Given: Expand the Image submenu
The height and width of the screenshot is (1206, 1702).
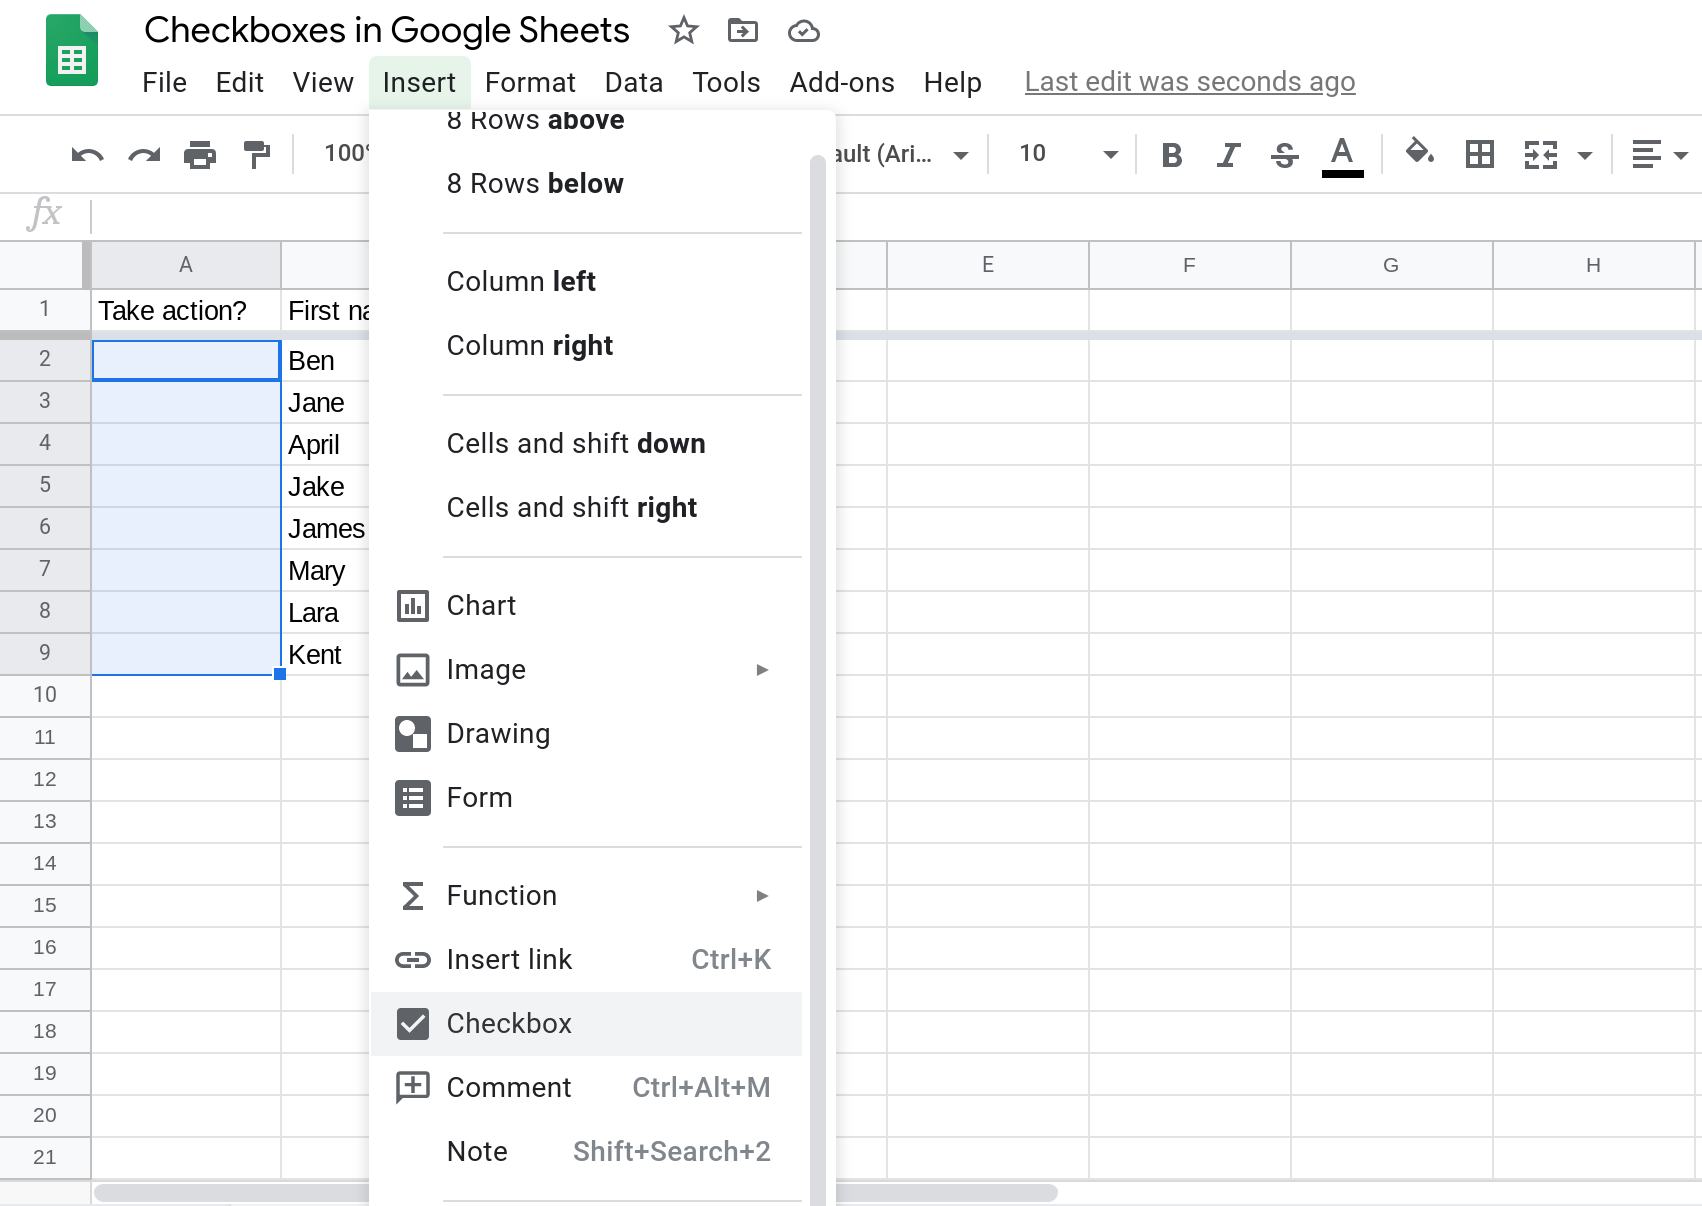Looking at the screenshot, I should [x=587, y=670].
